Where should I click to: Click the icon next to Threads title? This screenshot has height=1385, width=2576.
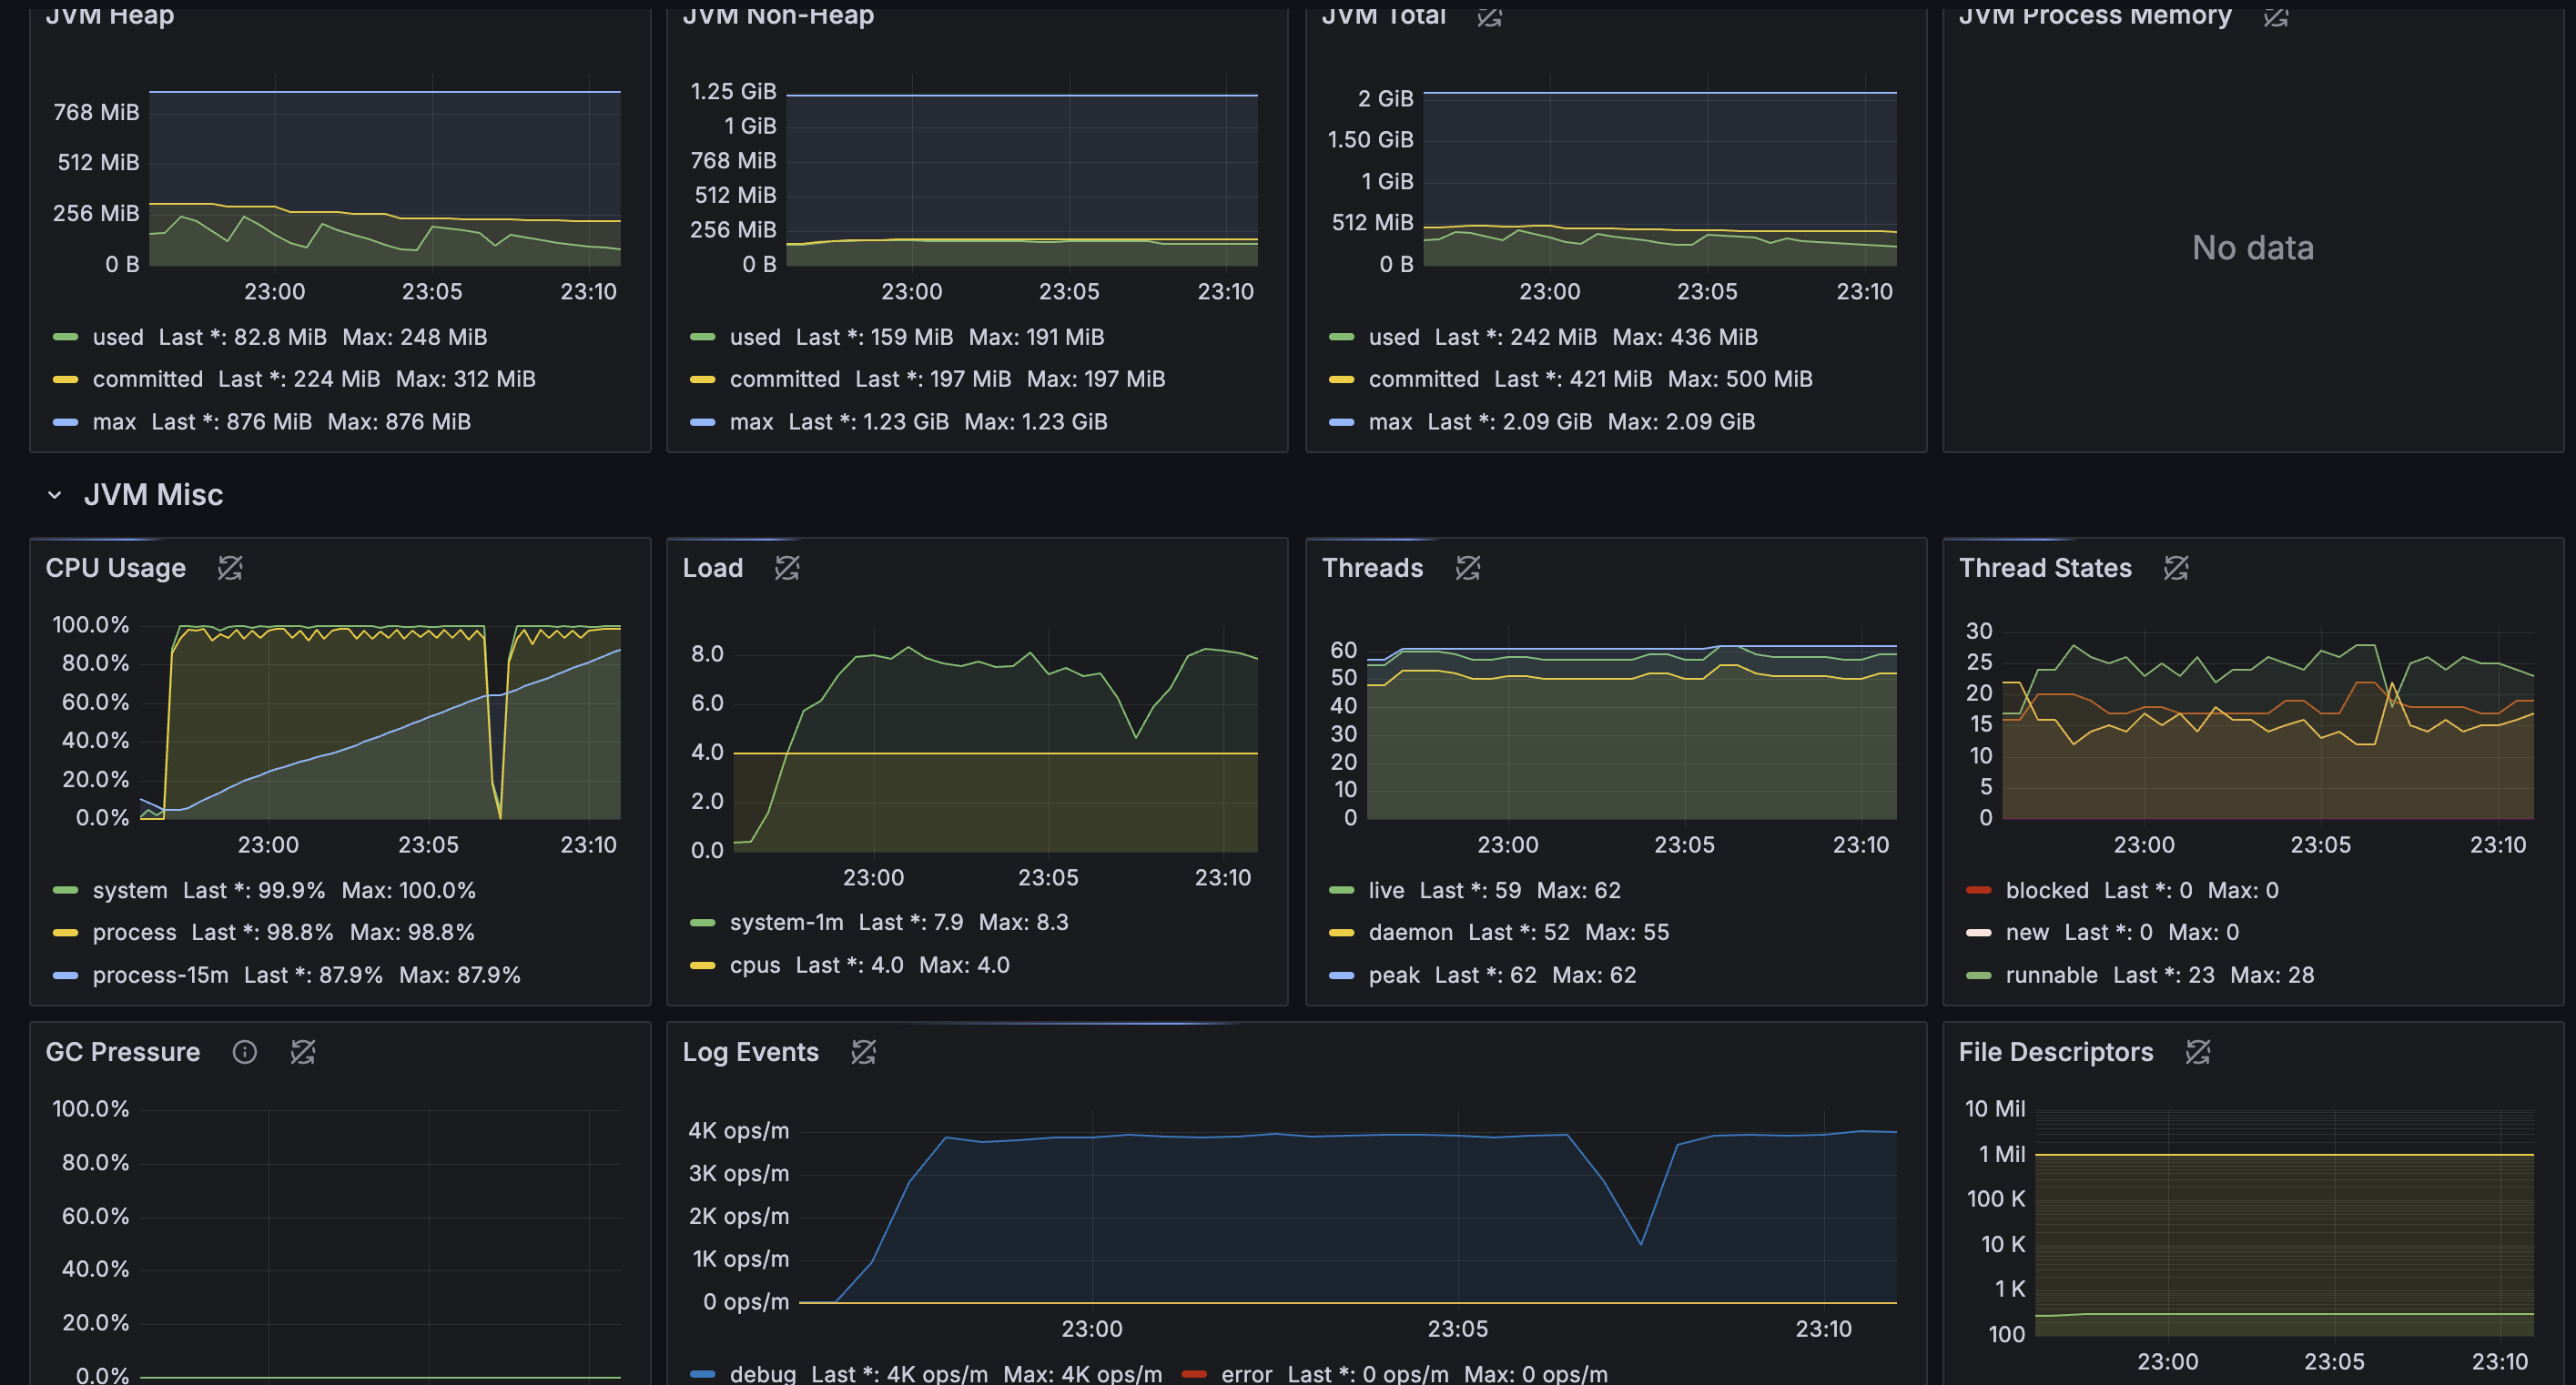(x=1467, y=568)
